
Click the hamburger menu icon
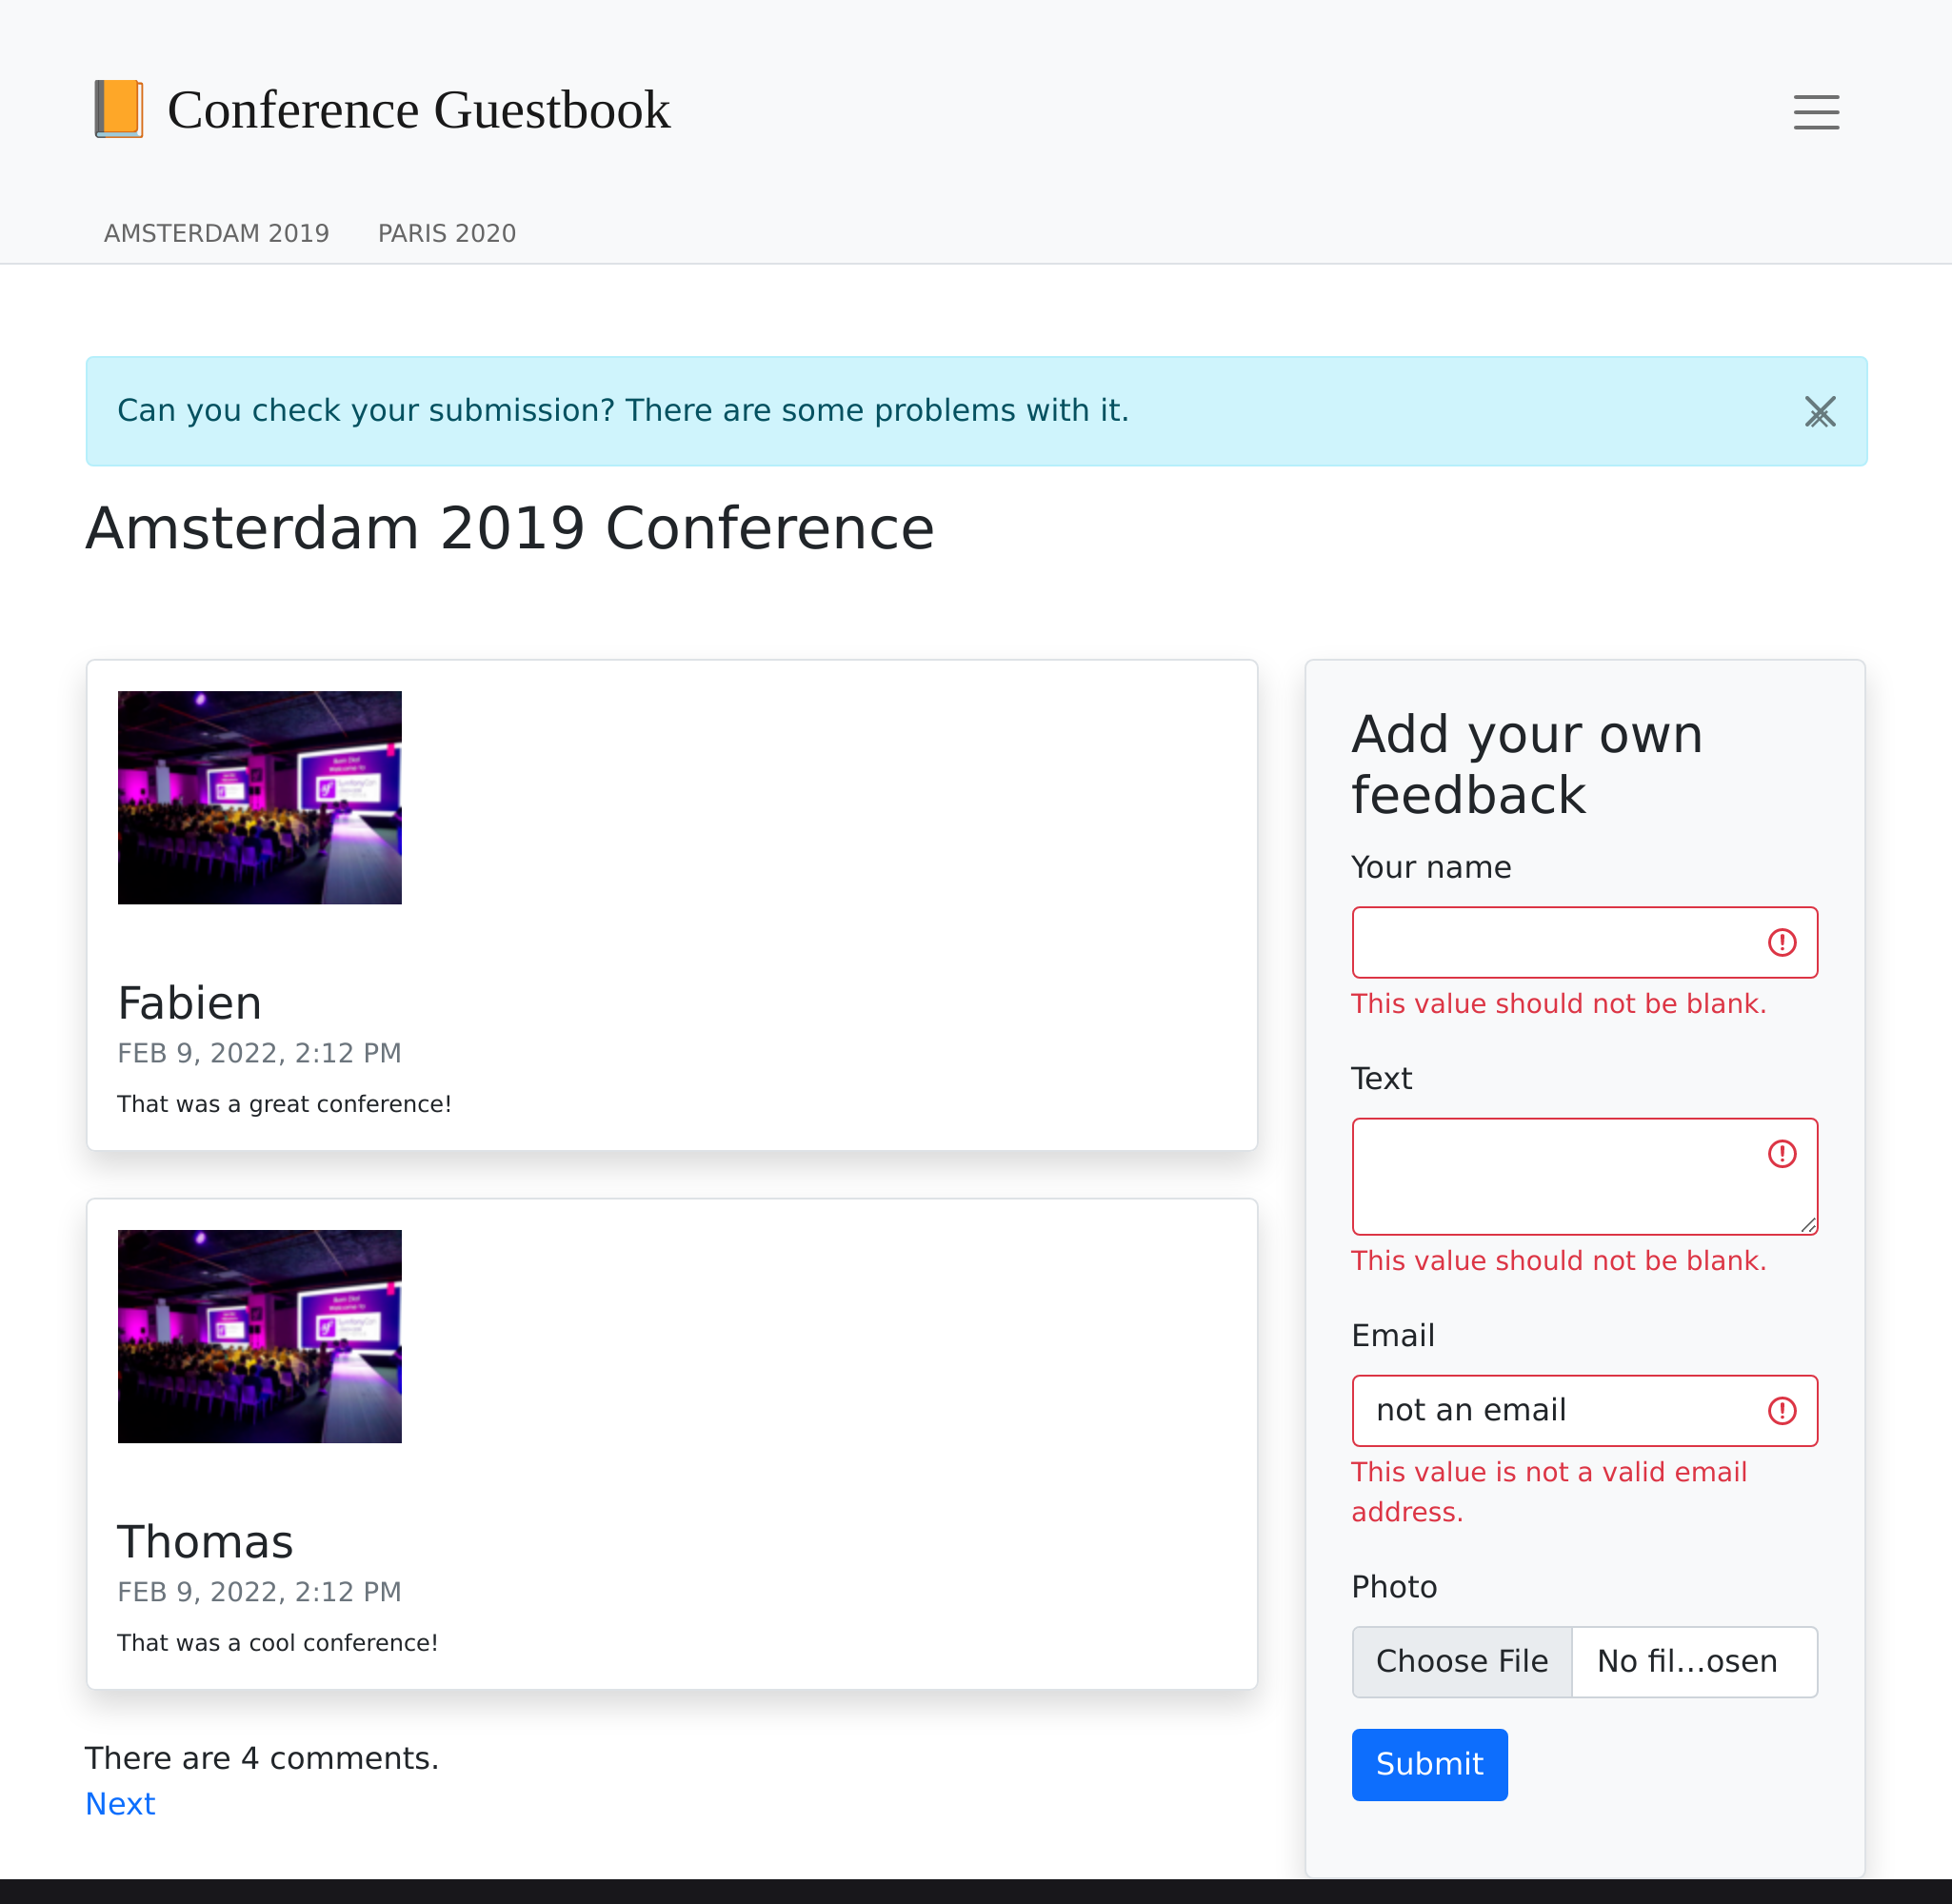point(1814,111)
